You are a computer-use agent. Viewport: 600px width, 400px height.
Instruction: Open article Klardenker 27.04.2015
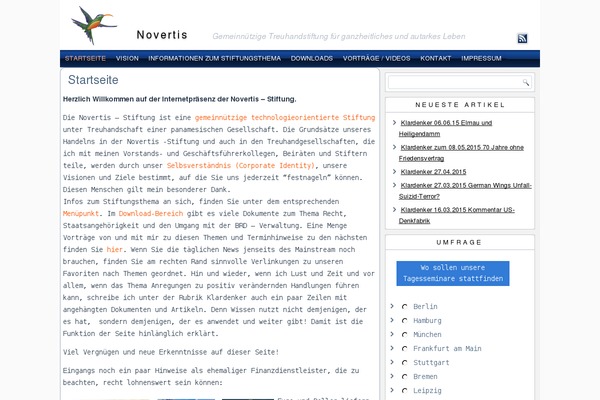tap(433, 172)
